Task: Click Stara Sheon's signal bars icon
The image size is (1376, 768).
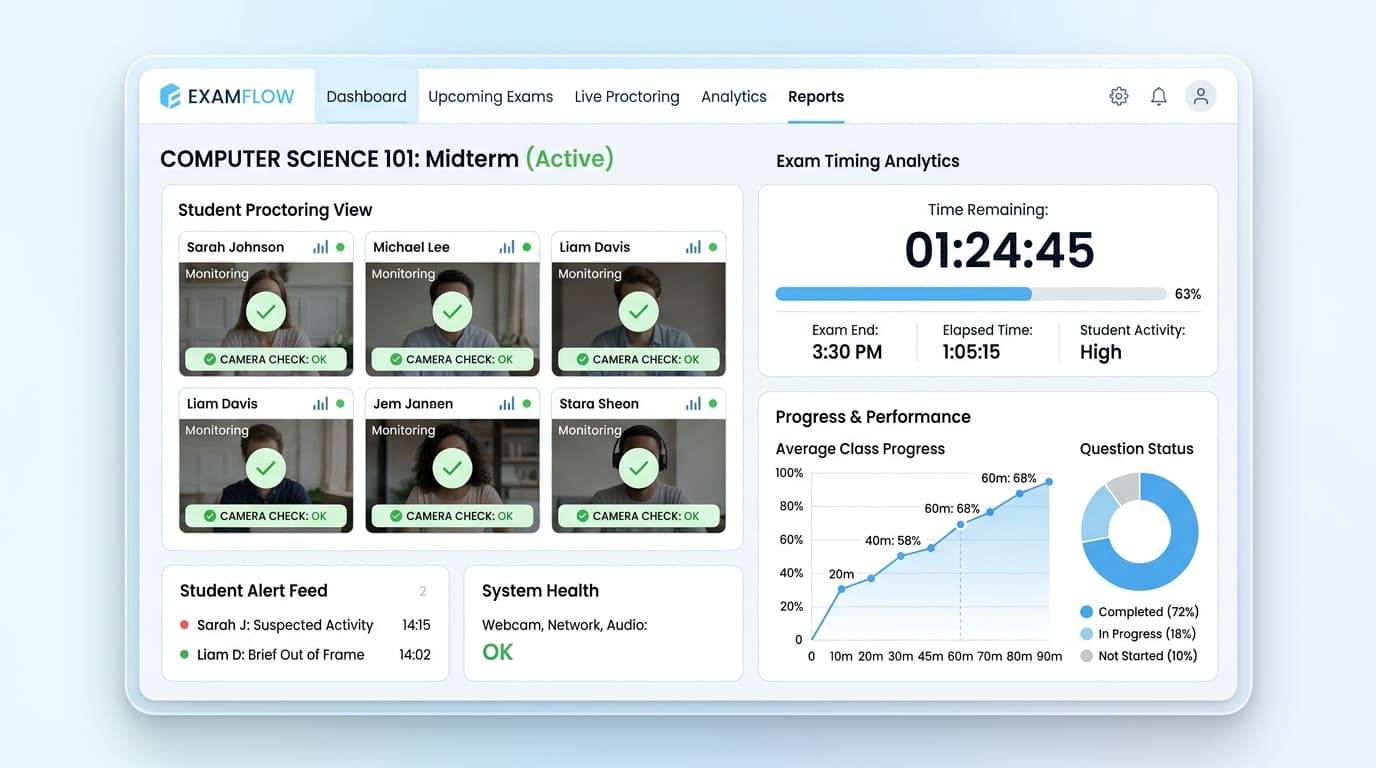Action: click(x=693, y=404)
